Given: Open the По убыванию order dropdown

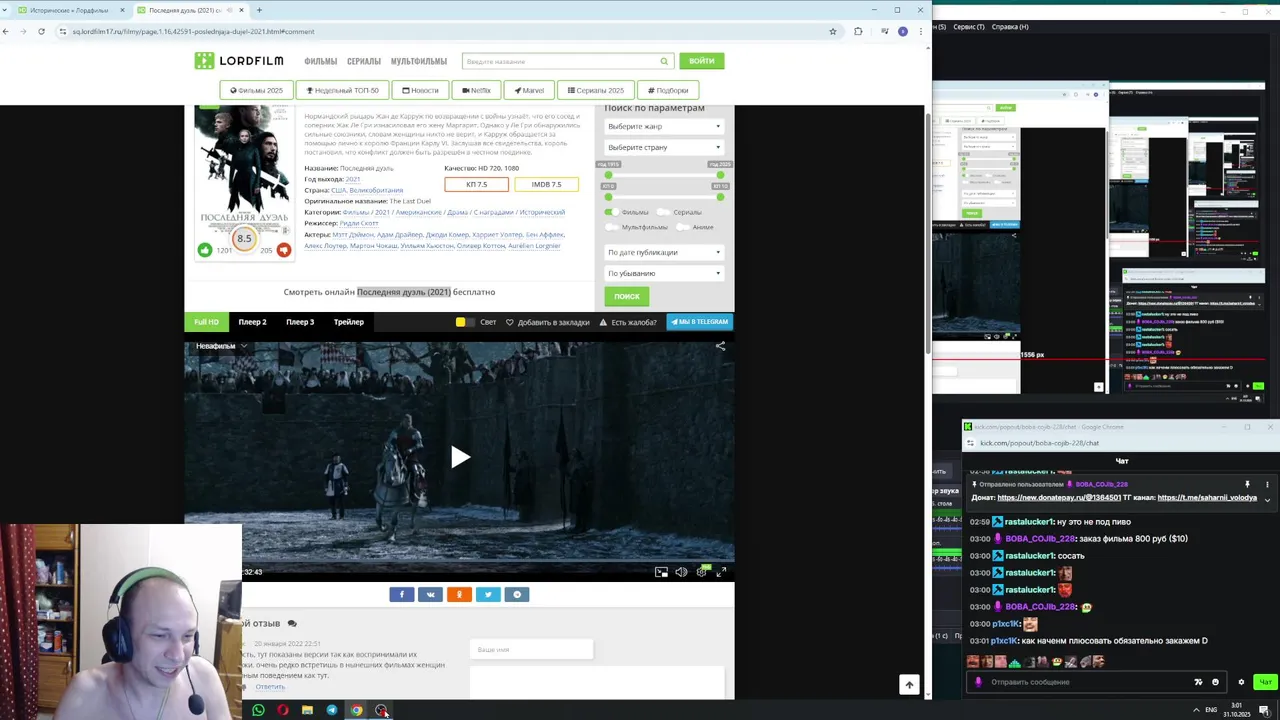Looking at the screenshot, I should click(664, 273).
